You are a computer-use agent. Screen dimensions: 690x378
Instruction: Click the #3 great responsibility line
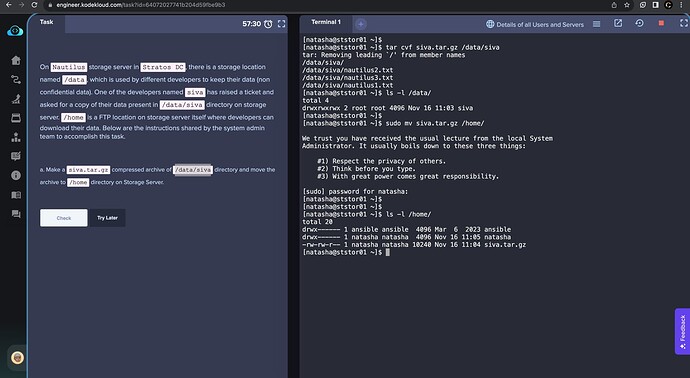click(408, 176)
